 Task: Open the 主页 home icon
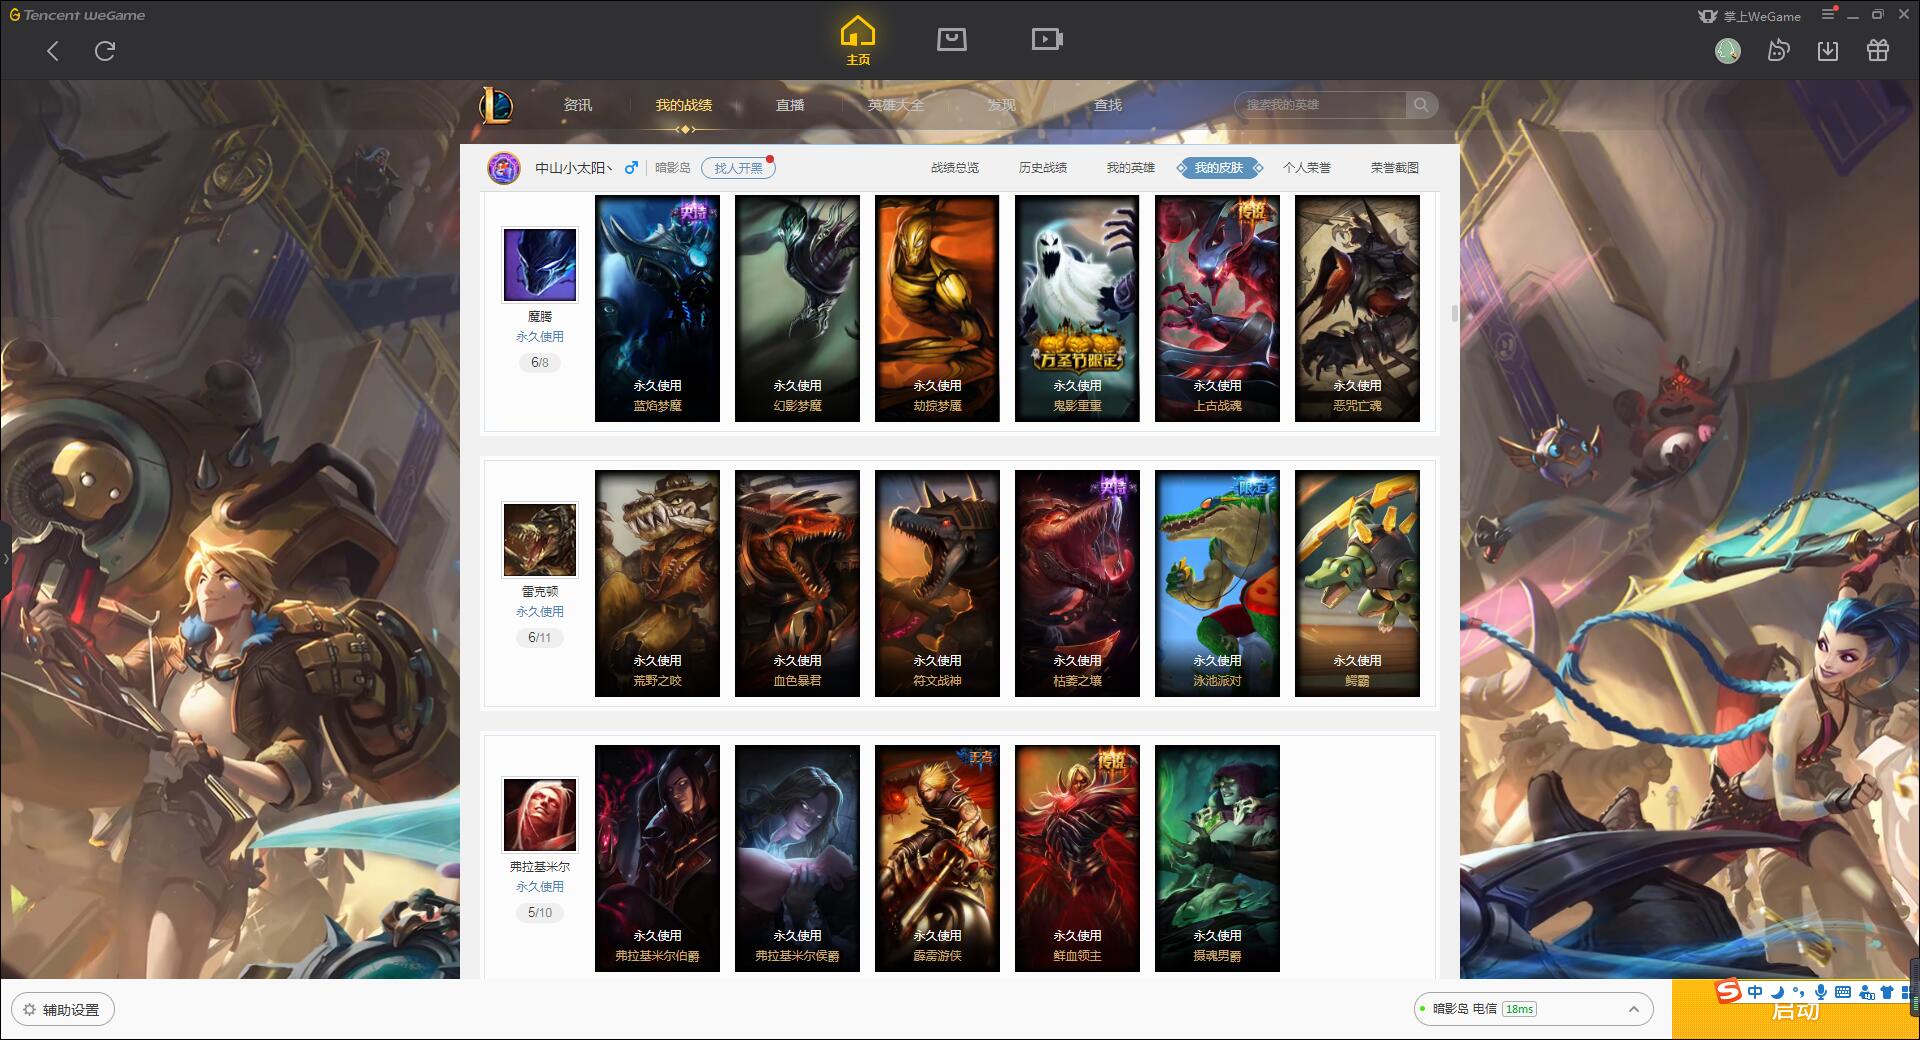[x=858, y=42]
